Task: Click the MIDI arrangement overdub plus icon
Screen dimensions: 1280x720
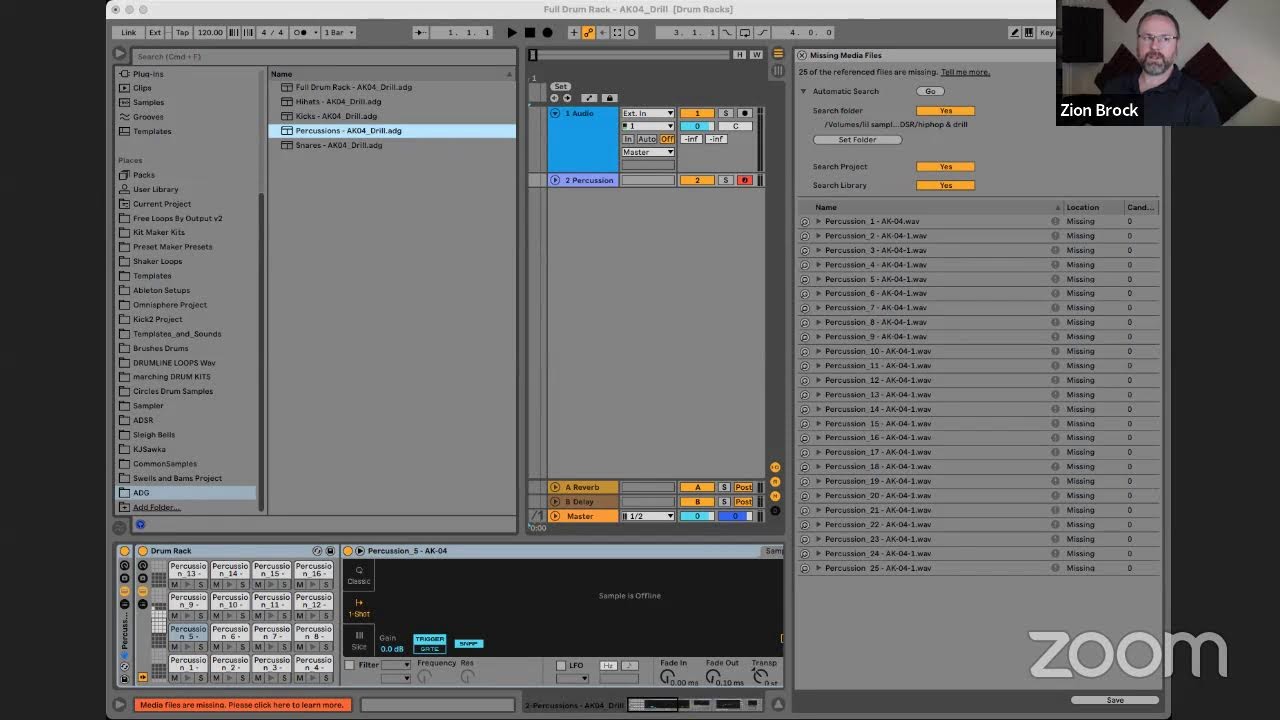Action: coord(574,32)
